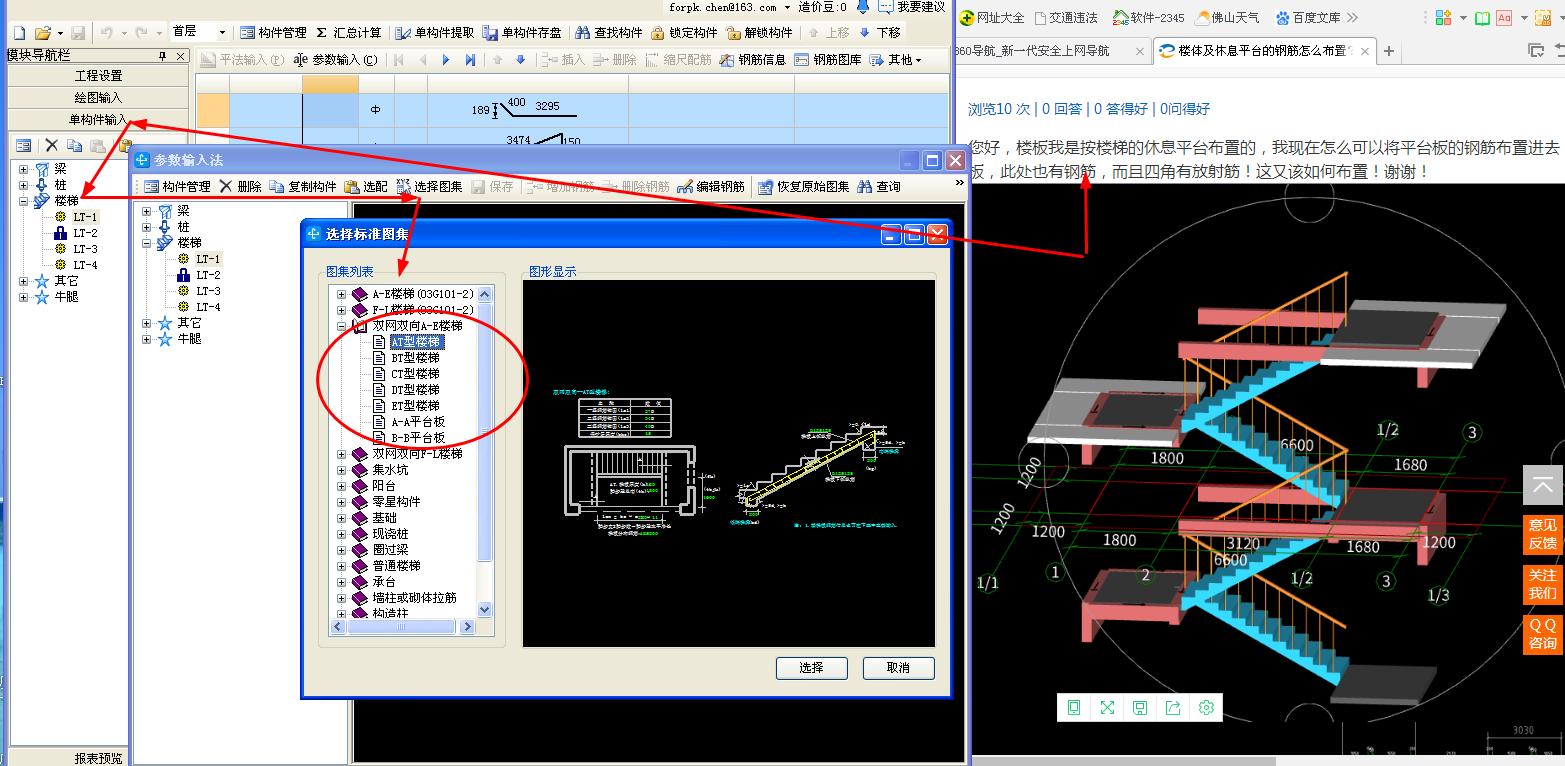Open the 首层 floor dropdown
The image size is (1565, 766).
coord(222,33)
